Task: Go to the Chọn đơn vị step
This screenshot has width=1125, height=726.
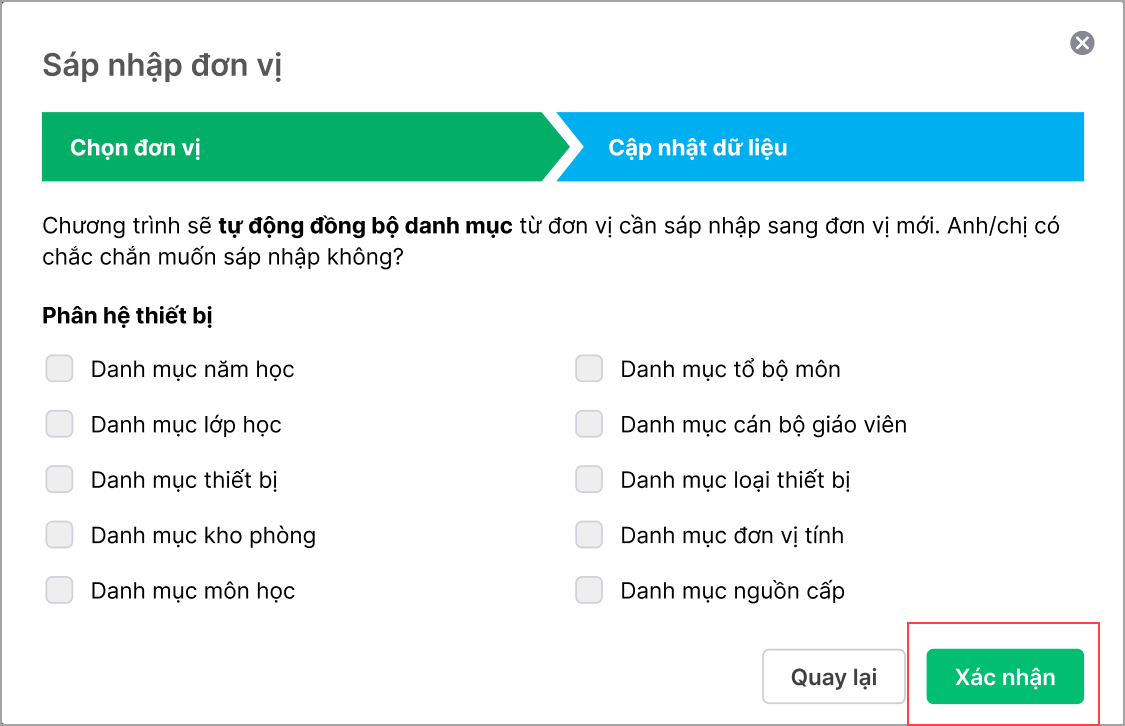Action: [x=136, y=148]
